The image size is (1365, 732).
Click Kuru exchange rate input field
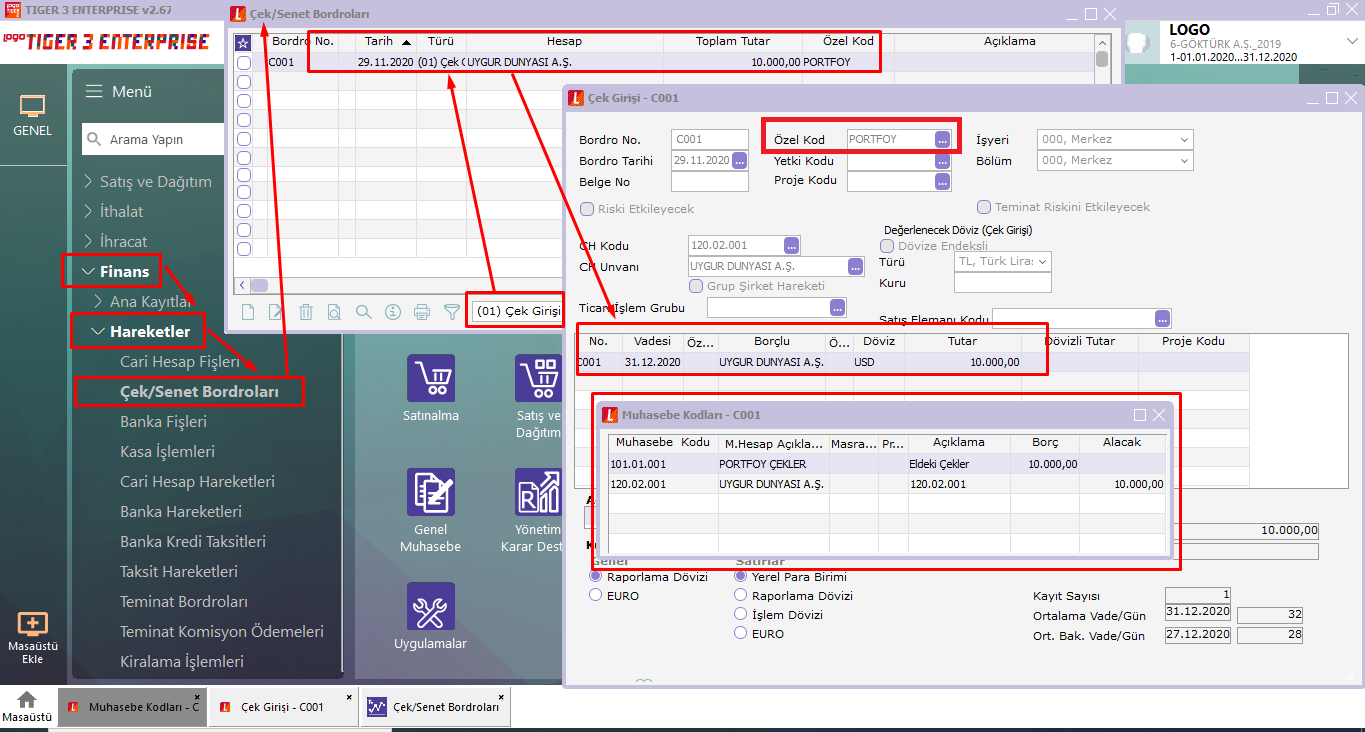point(1002,283)
